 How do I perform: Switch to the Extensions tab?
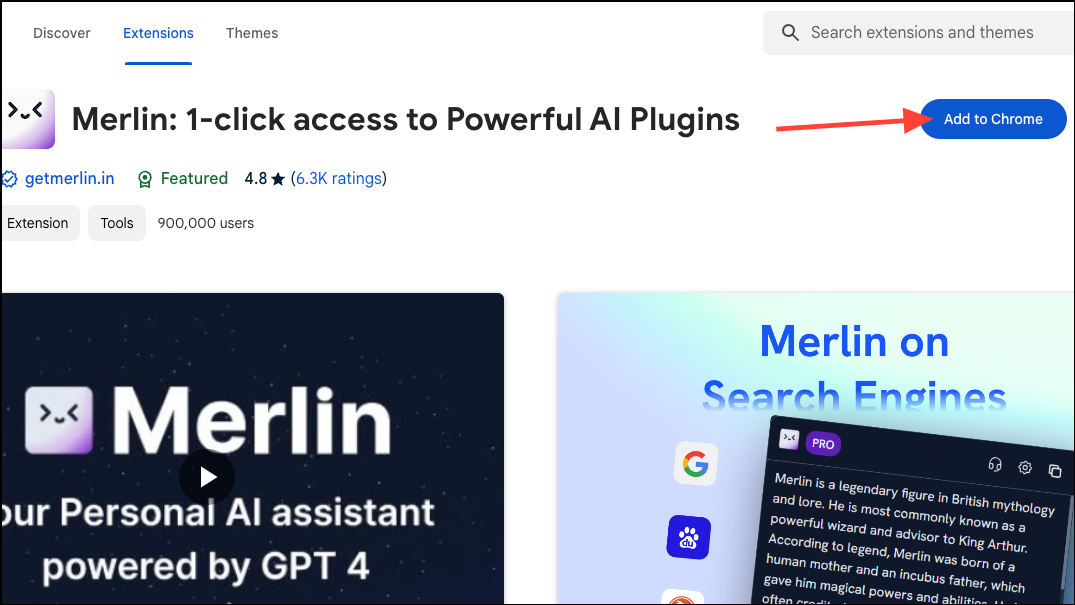pyautogui.click(x=158, y=33)
